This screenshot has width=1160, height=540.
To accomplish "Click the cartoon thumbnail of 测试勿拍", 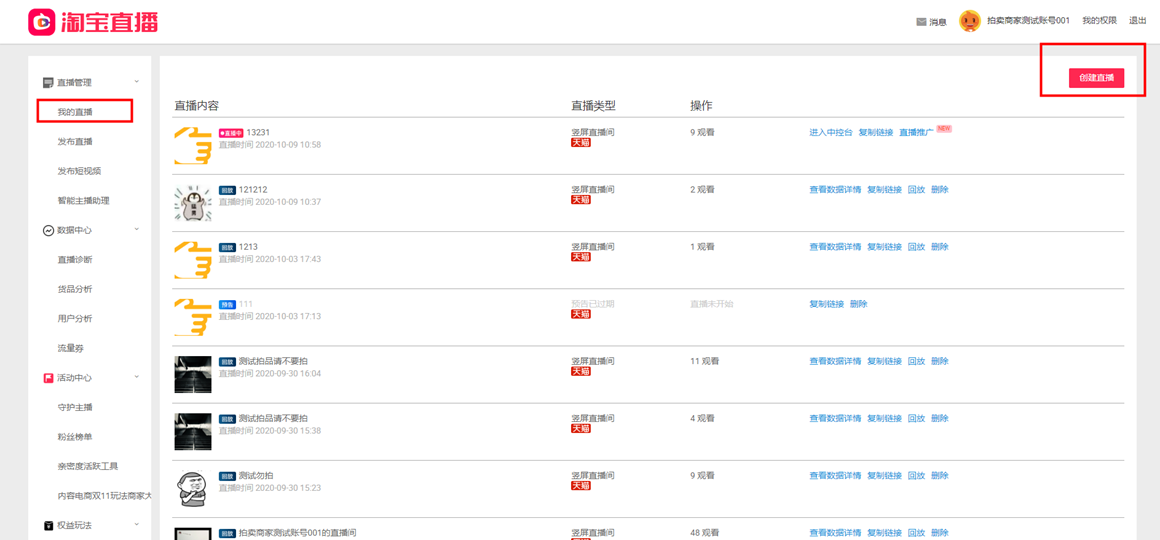I will click(x=192, y=489).
